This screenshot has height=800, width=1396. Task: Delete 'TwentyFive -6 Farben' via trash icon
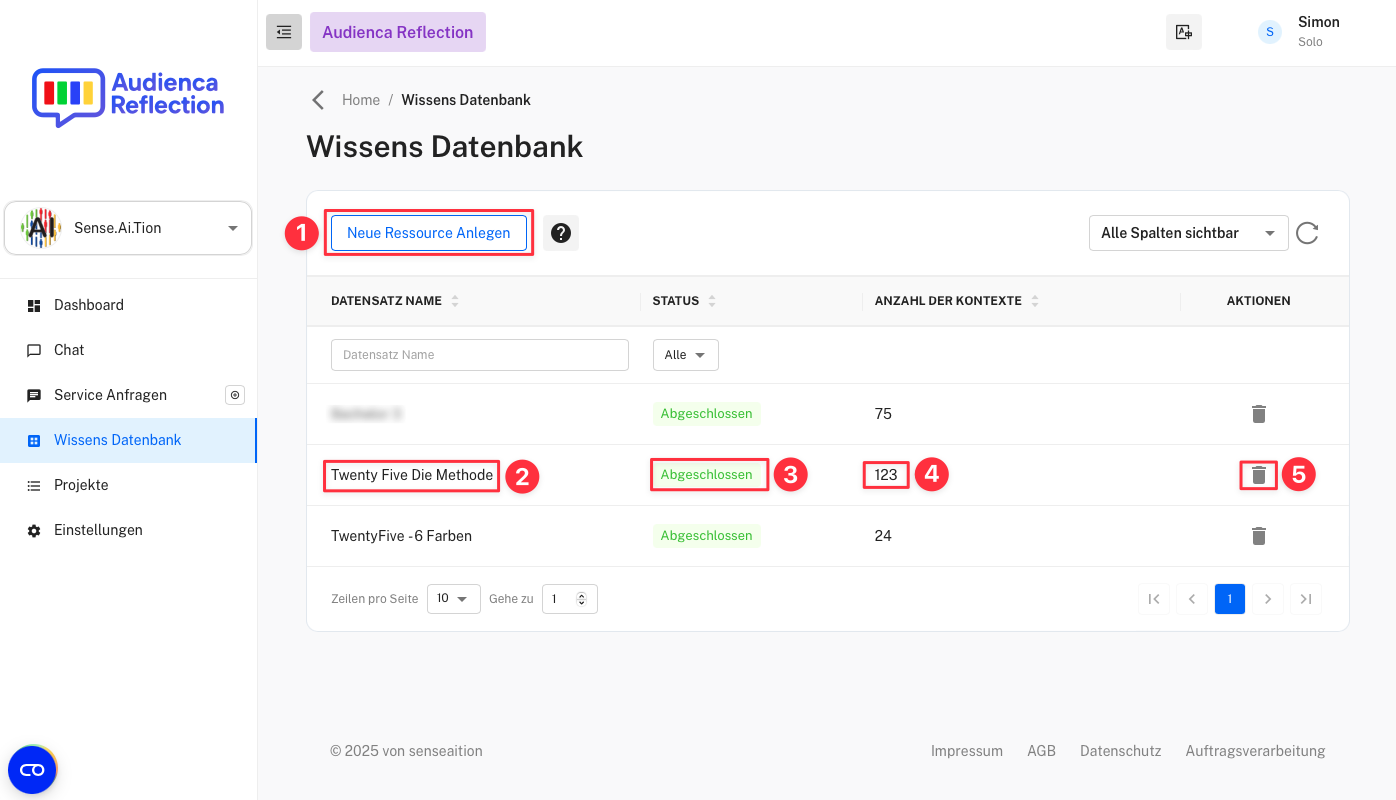[x=1258, y=536]
